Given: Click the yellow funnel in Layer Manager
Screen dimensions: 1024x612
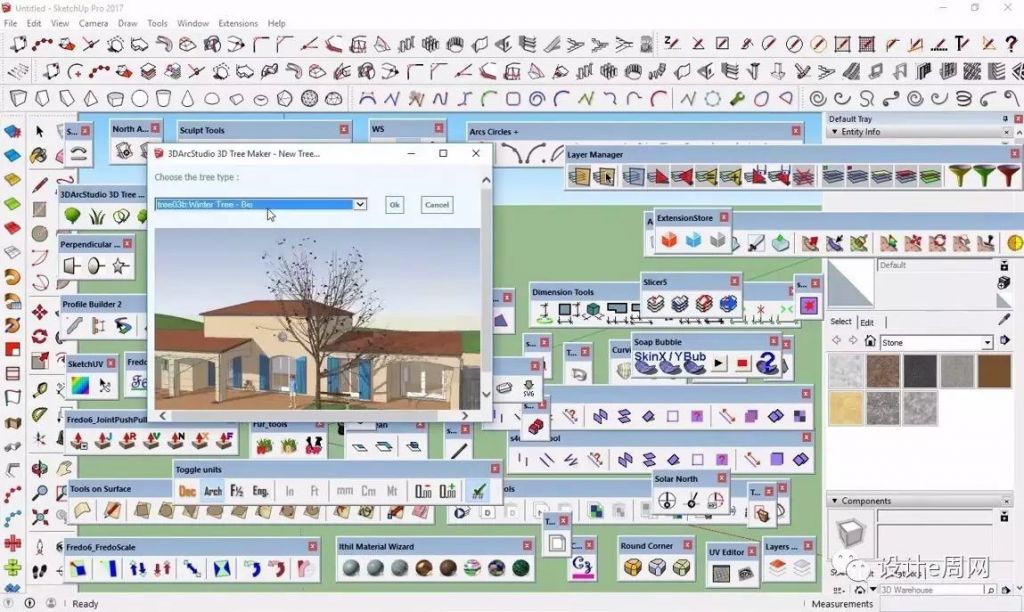Looking at the screenshot, I should pyautogui.click(x=959, y=176).
